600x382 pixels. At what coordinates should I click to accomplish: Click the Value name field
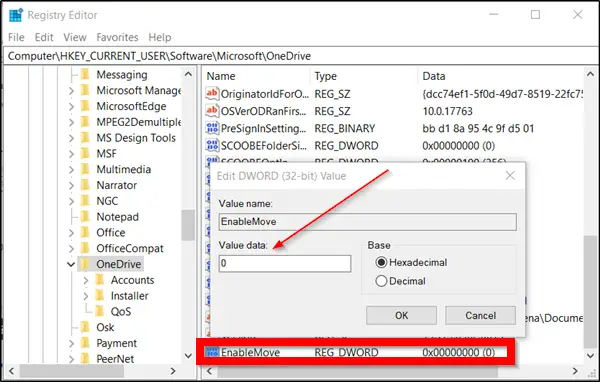click(x=367, y=222)
